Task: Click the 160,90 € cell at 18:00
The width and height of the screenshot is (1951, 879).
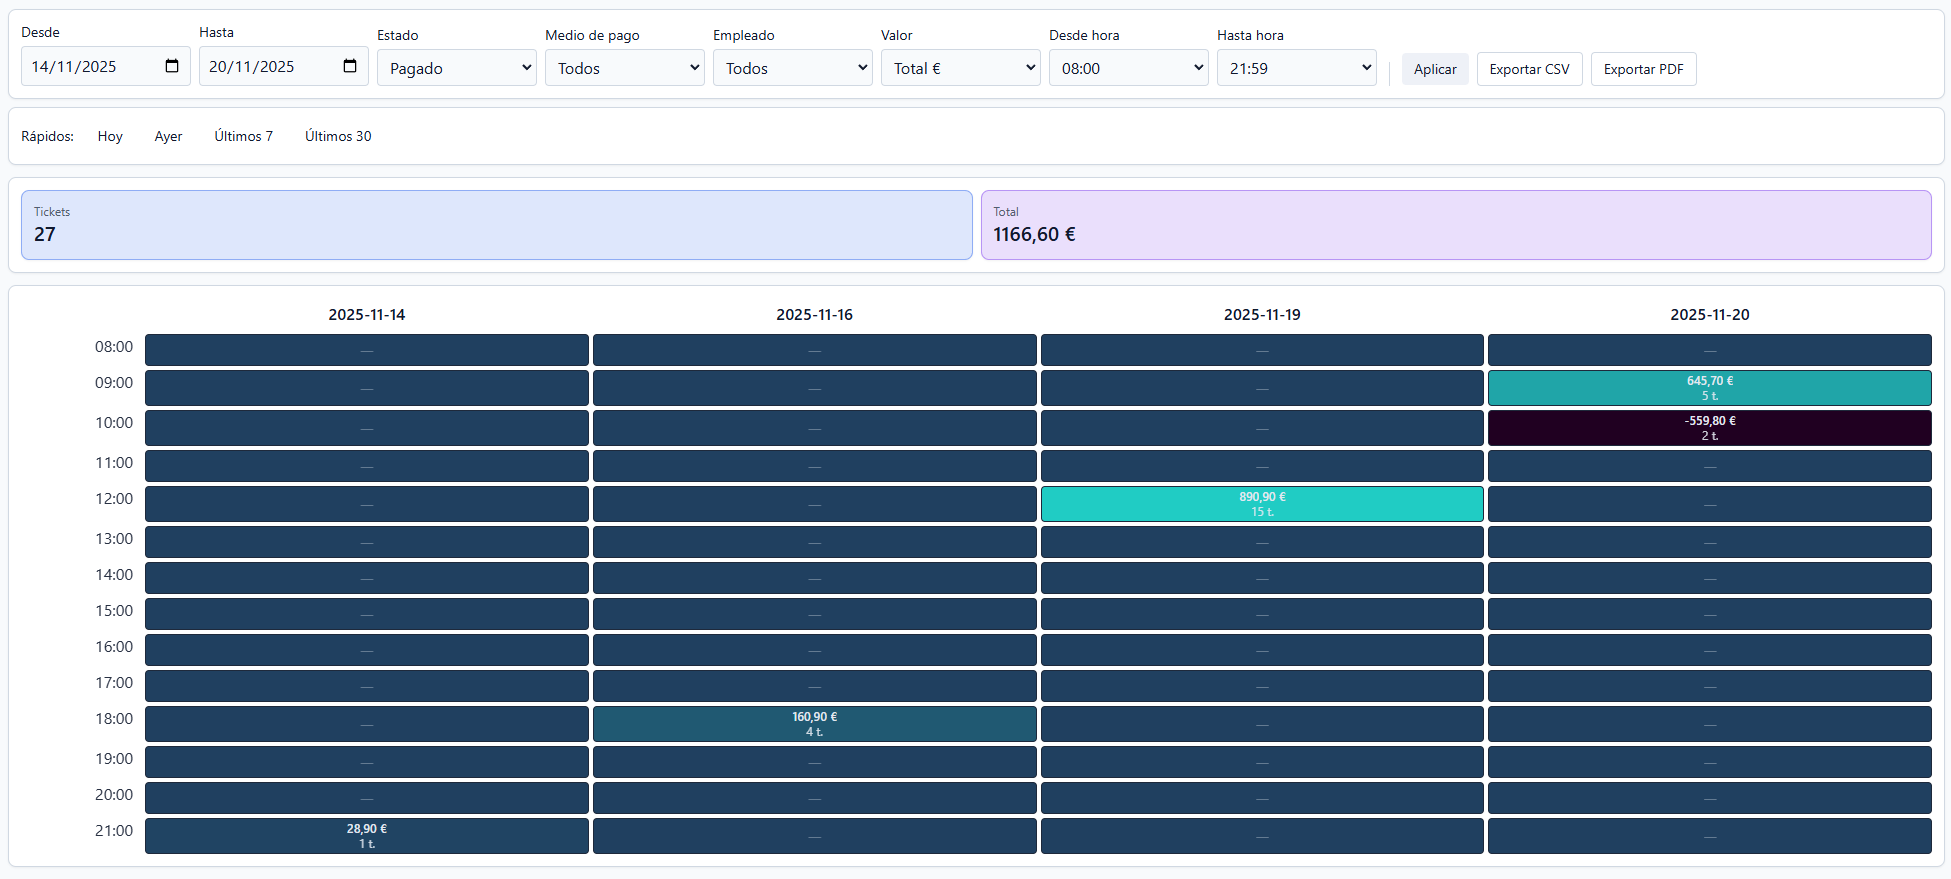Action: click(x=814, y=724)
